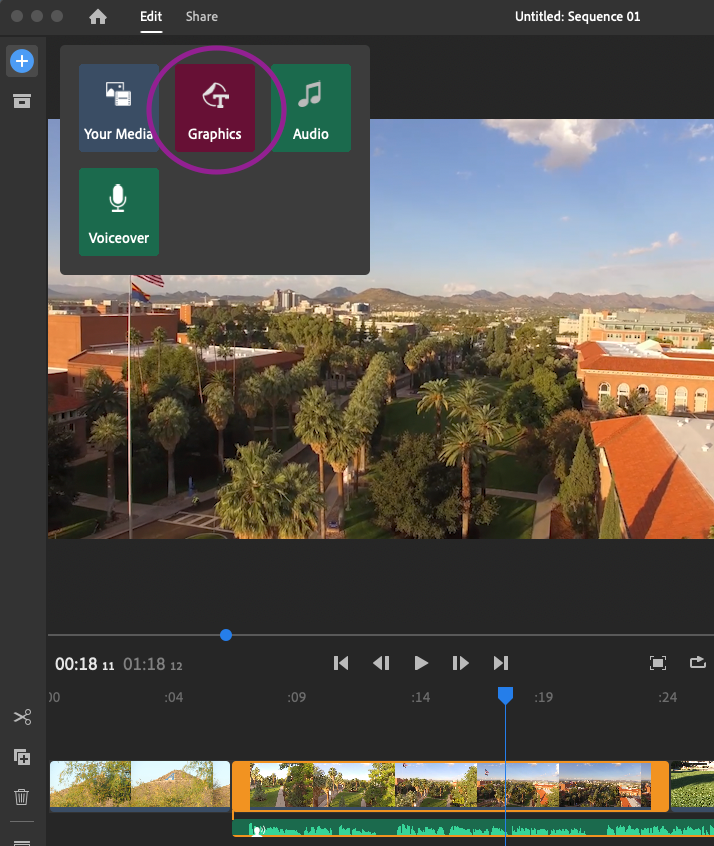Jump to the next edit point

coord(501,663)
